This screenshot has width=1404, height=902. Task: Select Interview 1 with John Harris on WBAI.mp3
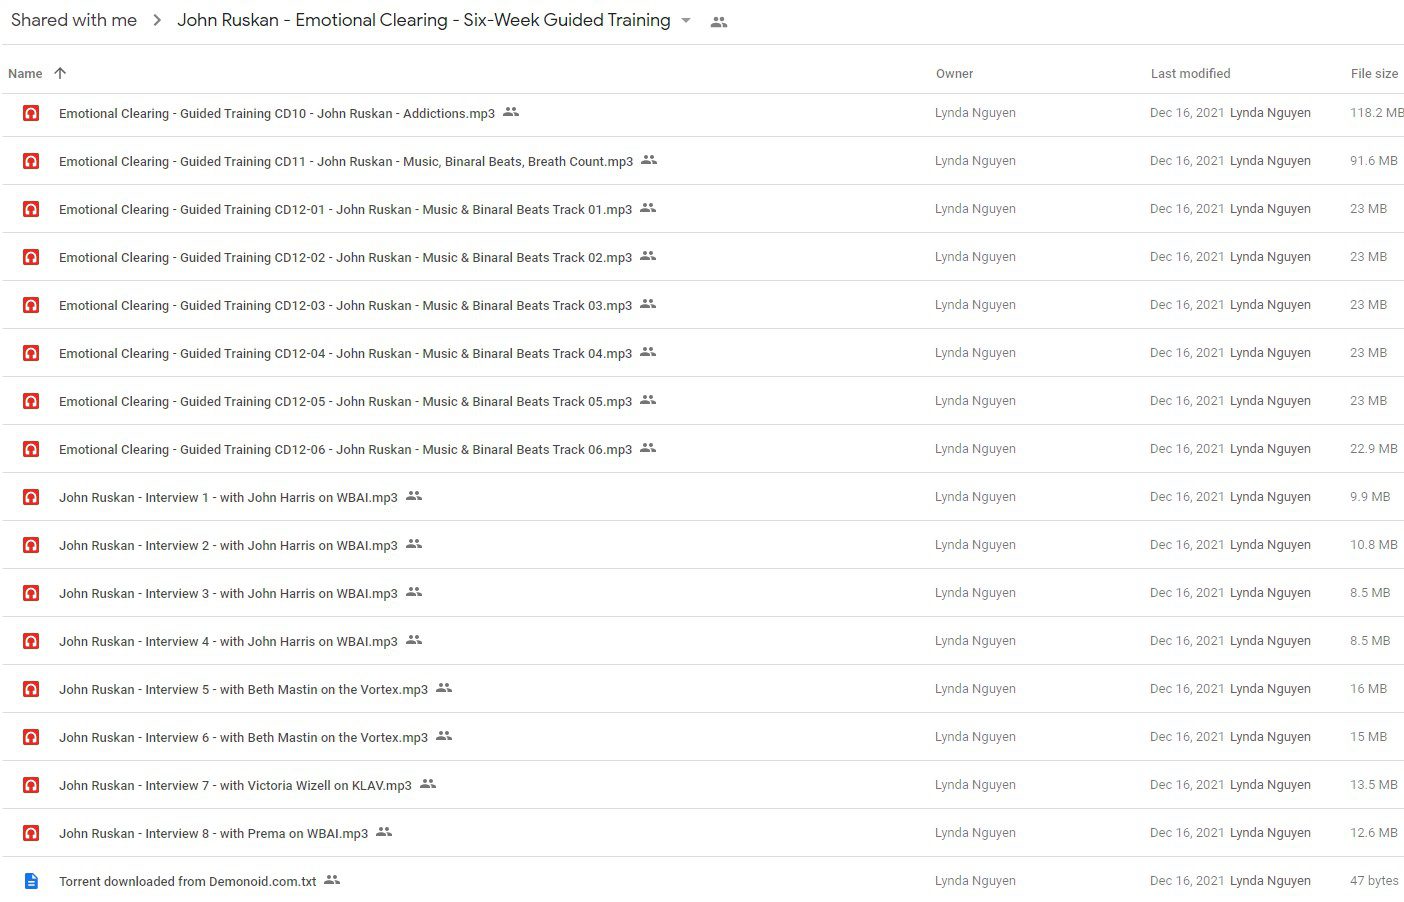(x=228, y=498)
